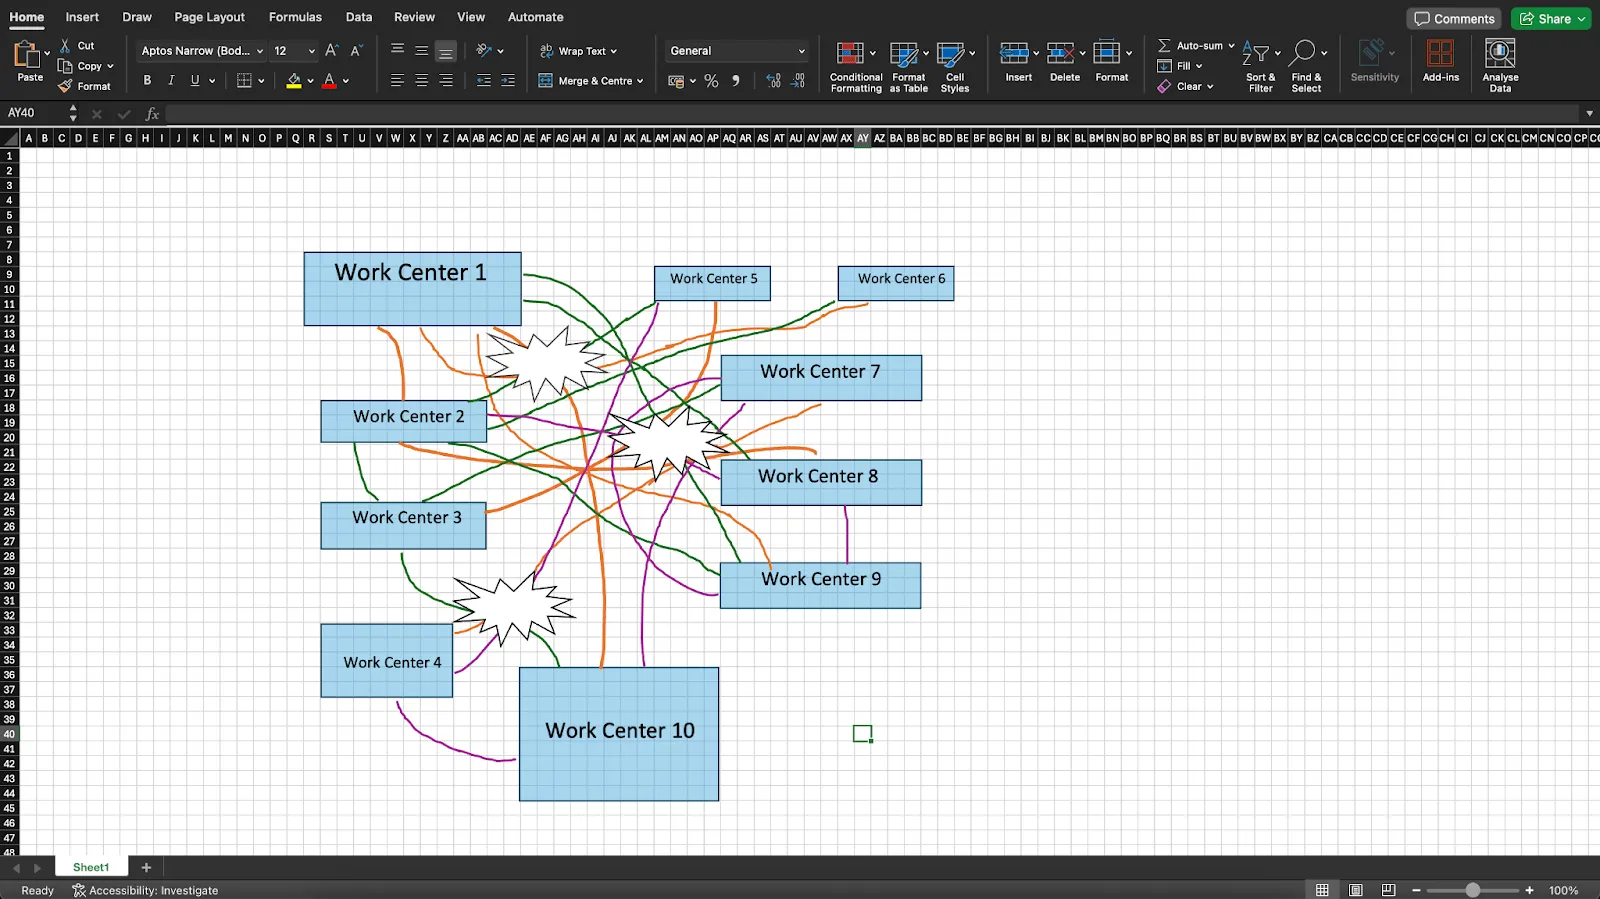Switch to Formulas tab
Viewport: 1600px width, 899px height.
click(295, 17)
